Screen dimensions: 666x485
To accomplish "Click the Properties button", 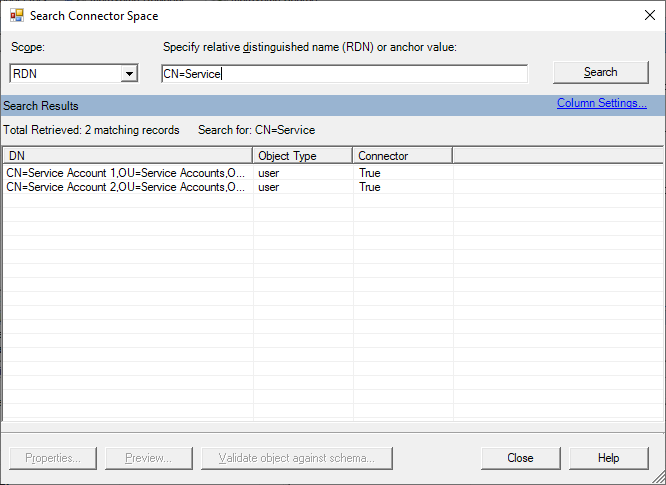I will tap(53, 458).
